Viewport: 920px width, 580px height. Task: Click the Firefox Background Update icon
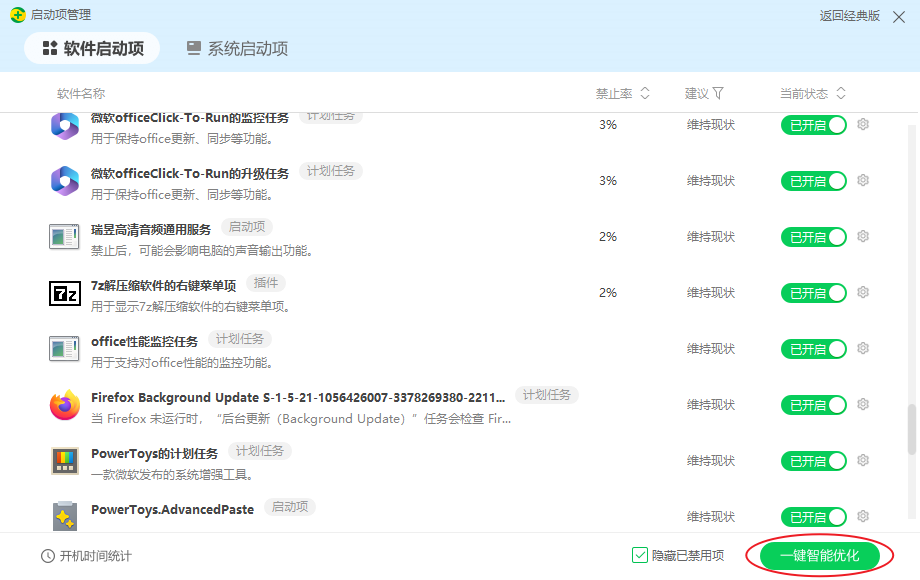[x=64, y=405]
